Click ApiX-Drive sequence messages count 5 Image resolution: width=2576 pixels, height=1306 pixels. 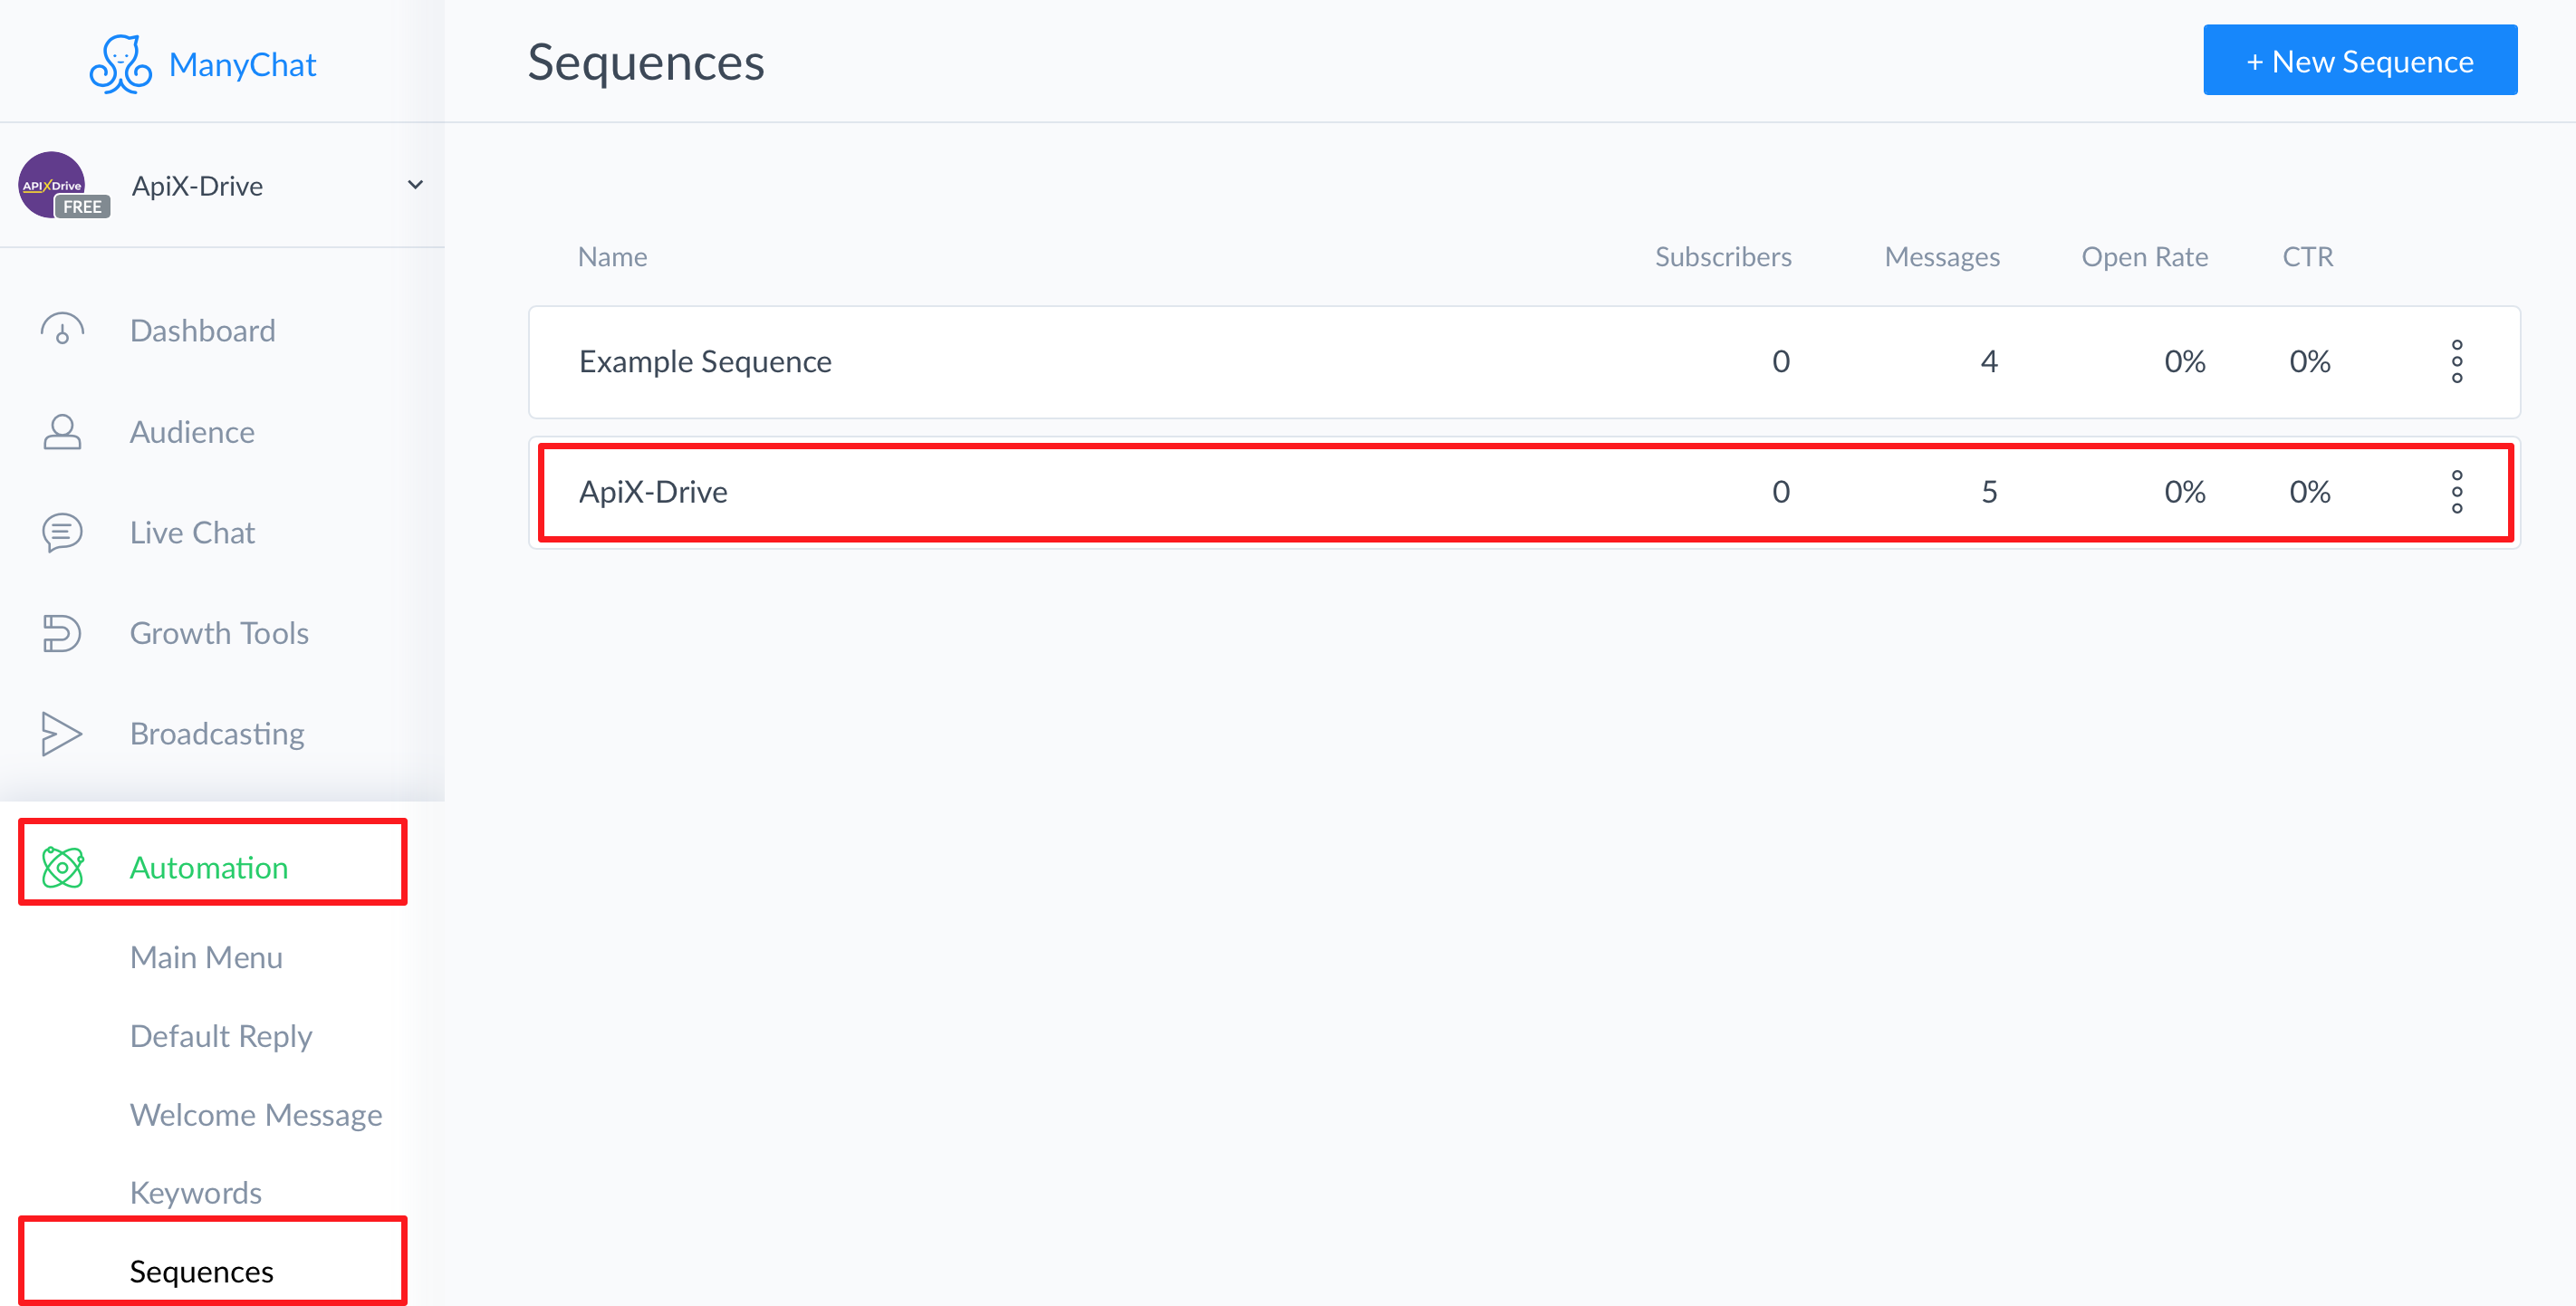tap(1989, 492)
